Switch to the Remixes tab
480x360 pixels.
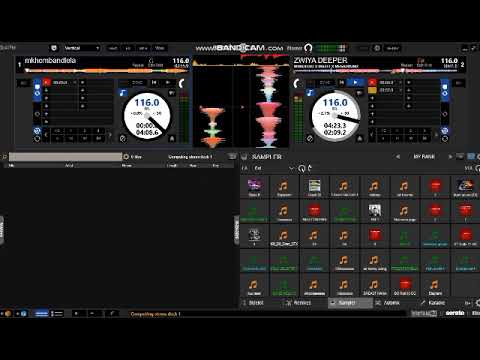tap(299, 303)
